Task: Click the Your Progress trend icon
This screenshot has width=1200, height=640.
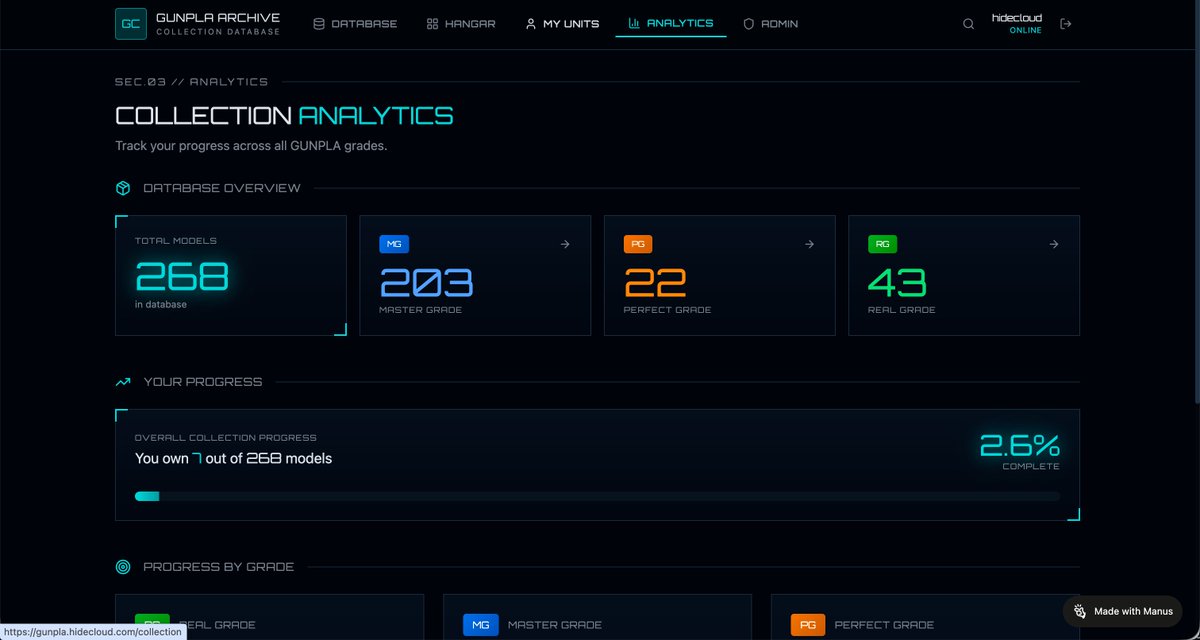Action: pyautogui.click(x=123, y=382)
